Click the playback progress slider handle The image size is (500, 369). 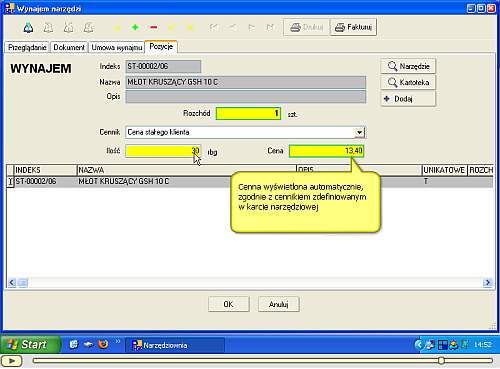click(441, 360)
